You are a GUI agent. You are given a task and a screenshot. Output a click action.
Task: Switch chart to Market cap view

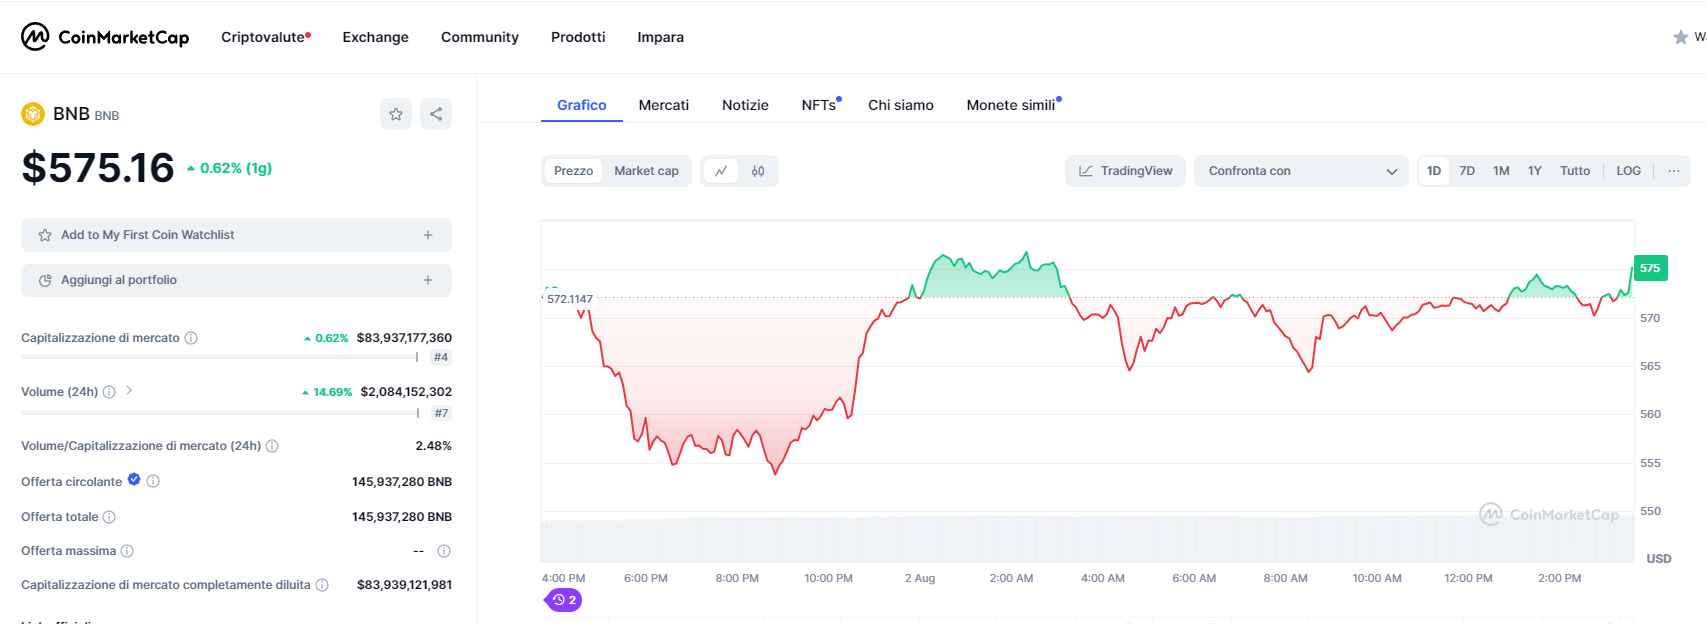point(646,171)
